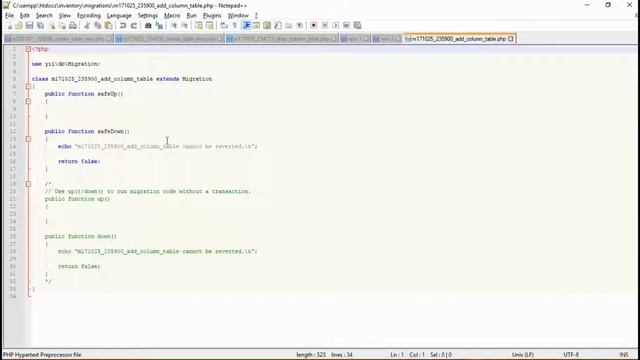The image size is (640, 360).
Task: Toggle the Document Map panel
Action: click(267, 26)
